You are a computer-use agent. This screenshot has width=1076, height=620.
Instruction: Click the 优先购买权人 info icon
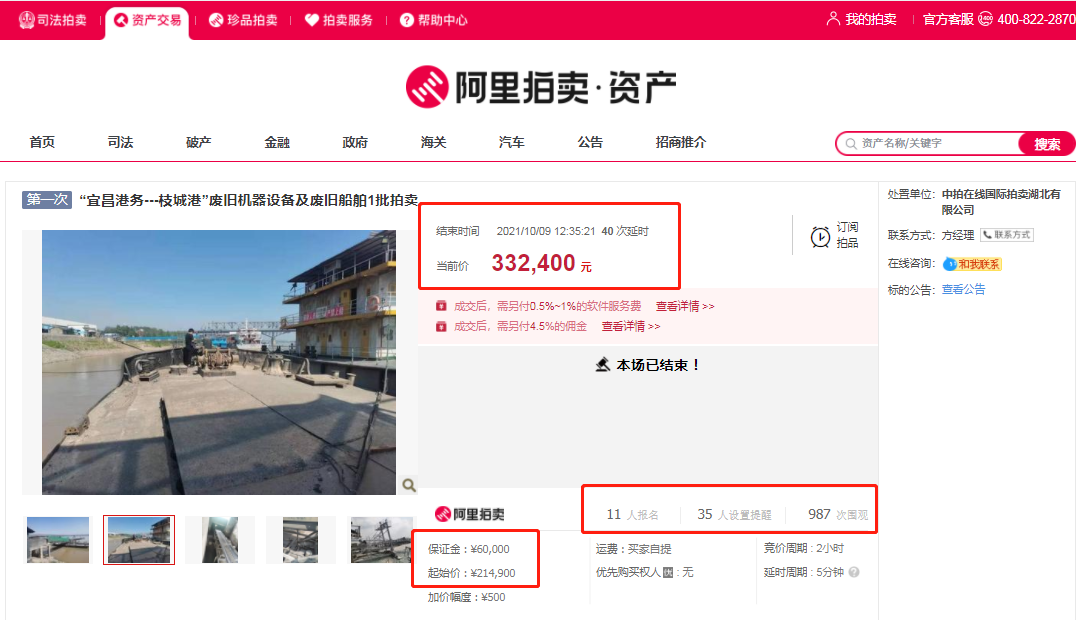668,573
